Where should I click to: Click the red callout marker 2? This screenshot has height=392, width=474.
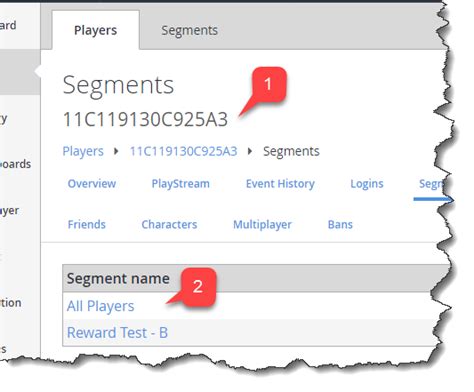pos(198,286)
